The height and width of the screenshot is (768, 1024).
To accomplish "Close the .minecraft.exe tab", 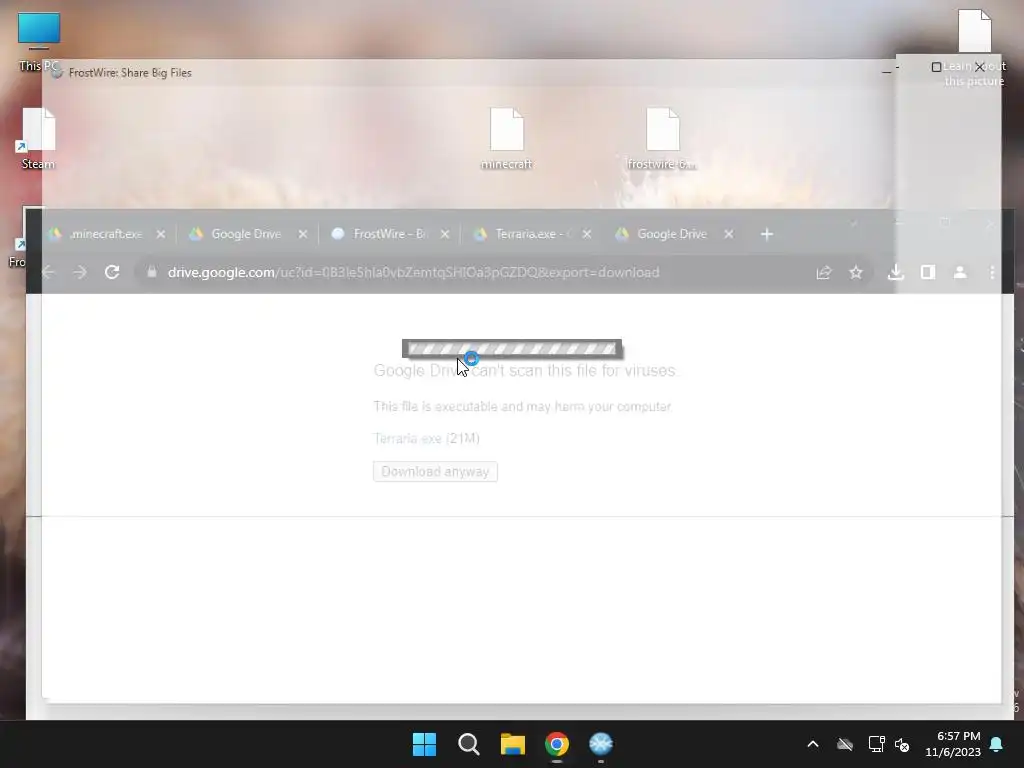I will pyautogui.click(x=161, y=234).
